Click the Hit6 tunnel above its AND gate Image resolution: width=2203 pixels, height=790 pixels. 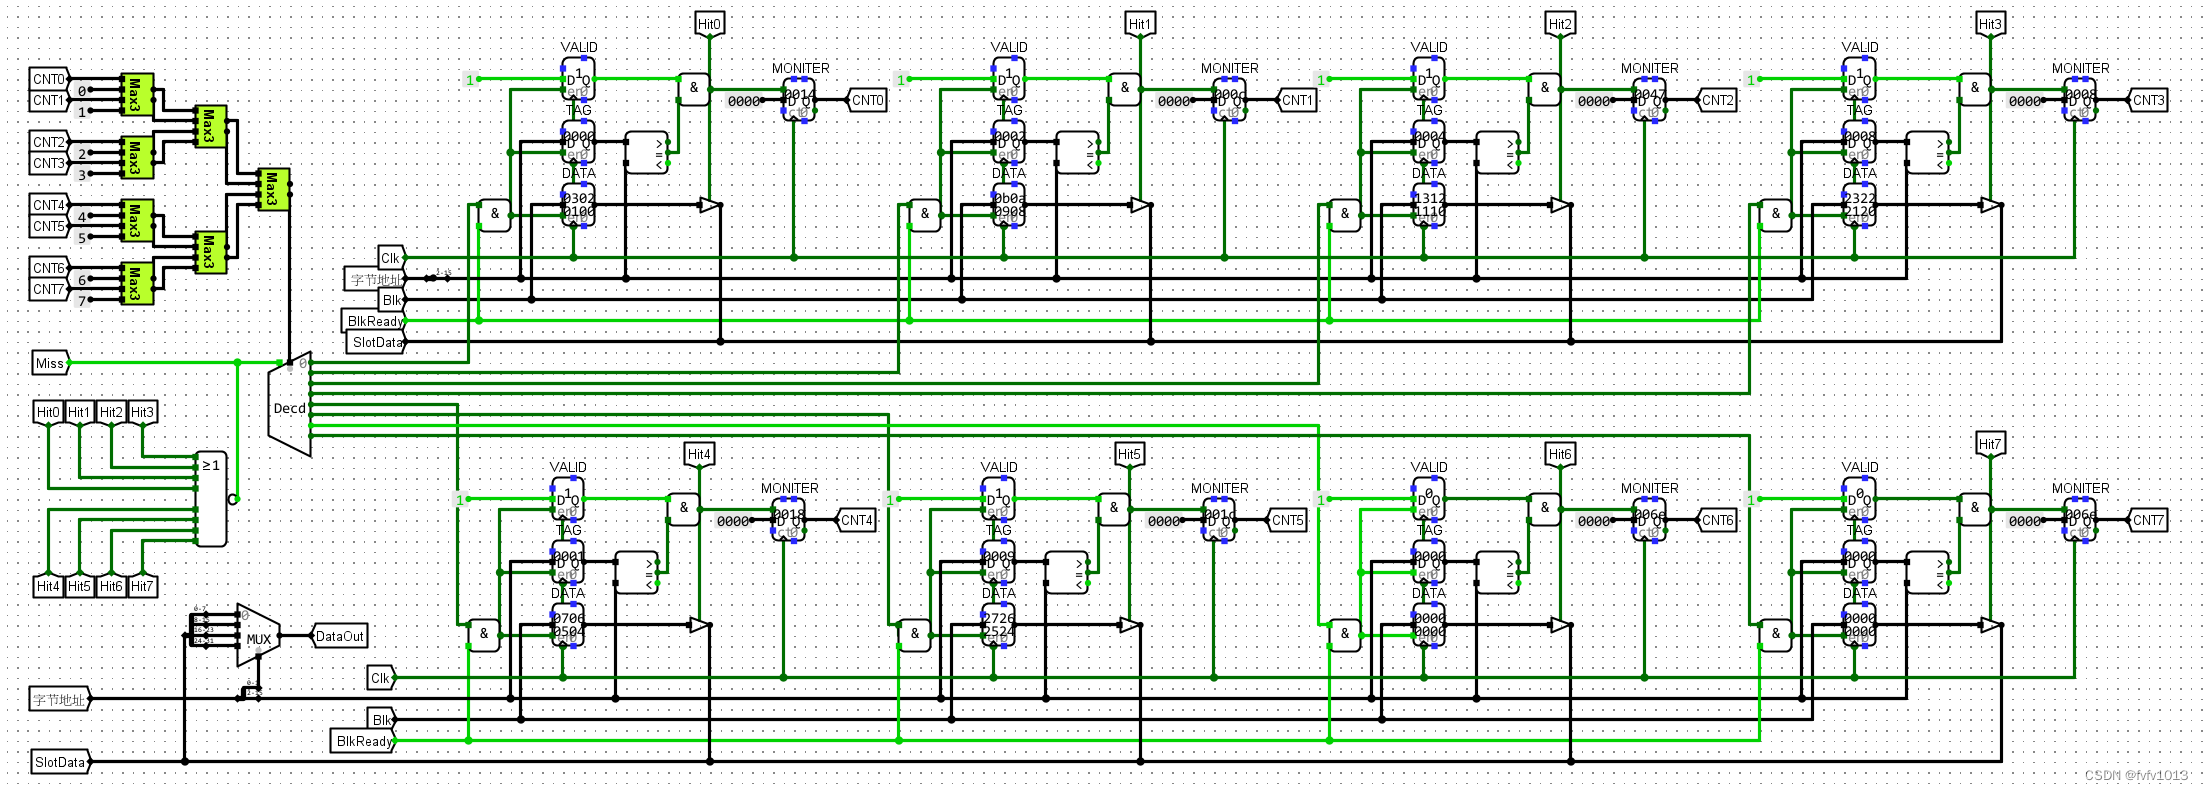pyautogui.click(x=1560, y=455)
